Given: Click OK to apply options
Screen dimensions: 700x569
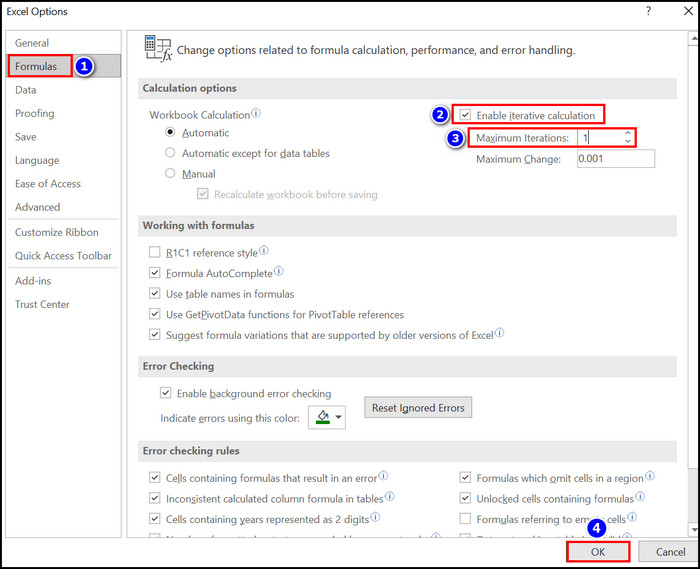Looking at the screenshot, I should click(x=598, y=552).
